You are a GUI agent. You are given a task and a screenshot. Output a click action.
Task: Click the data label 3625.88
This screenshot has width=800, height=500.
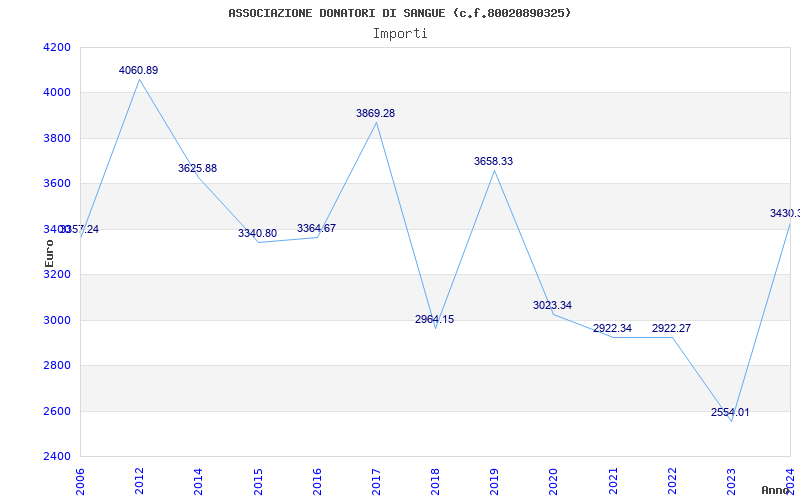197,168
